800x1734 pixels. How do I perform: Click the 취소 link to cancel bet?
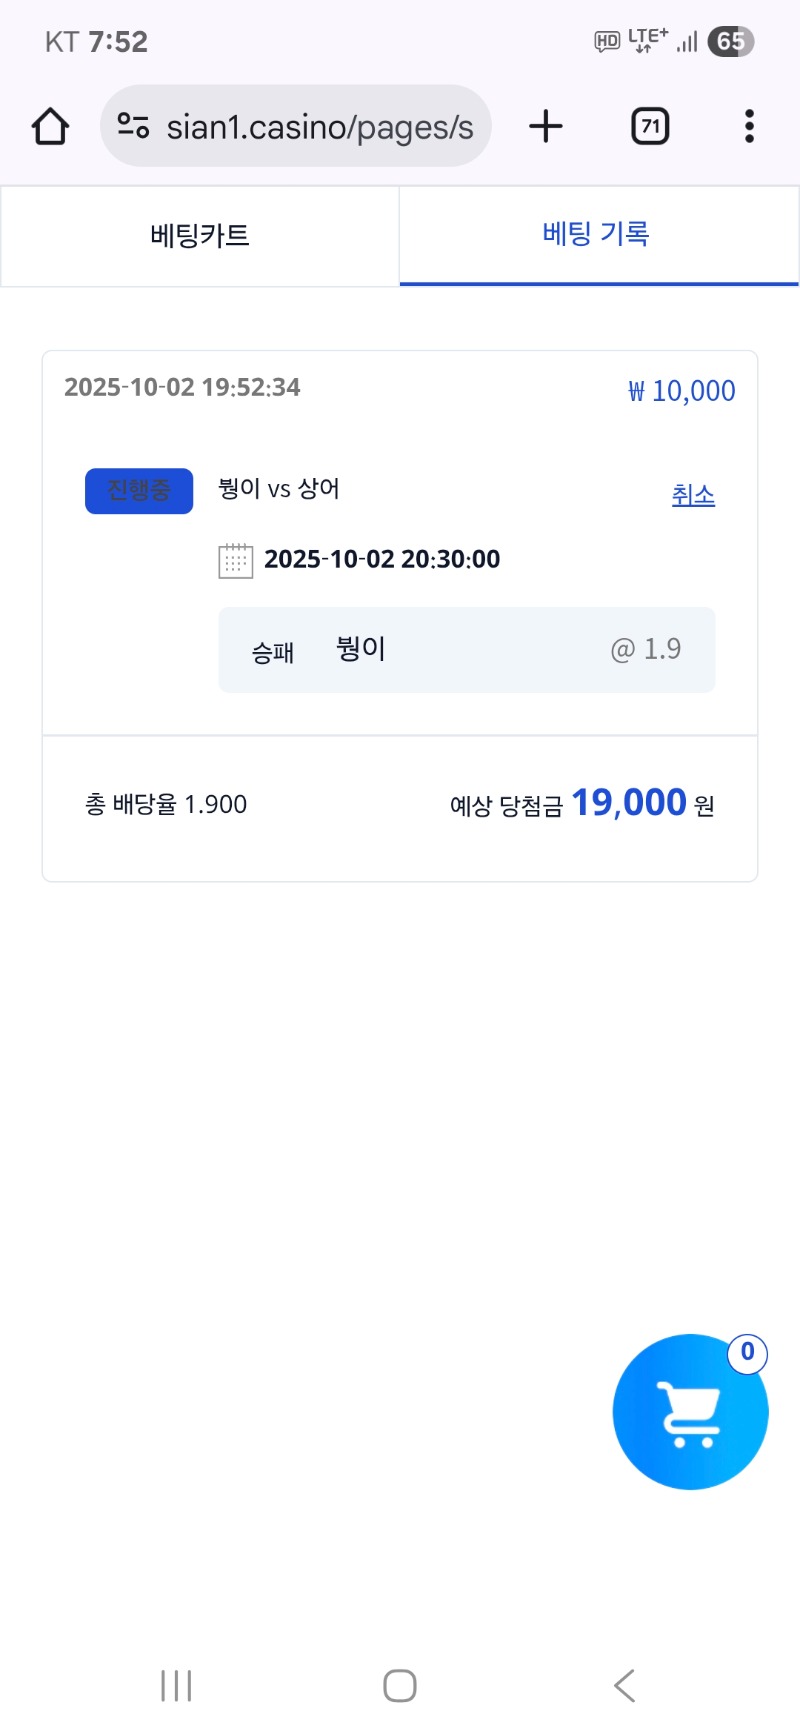point(693,495)
